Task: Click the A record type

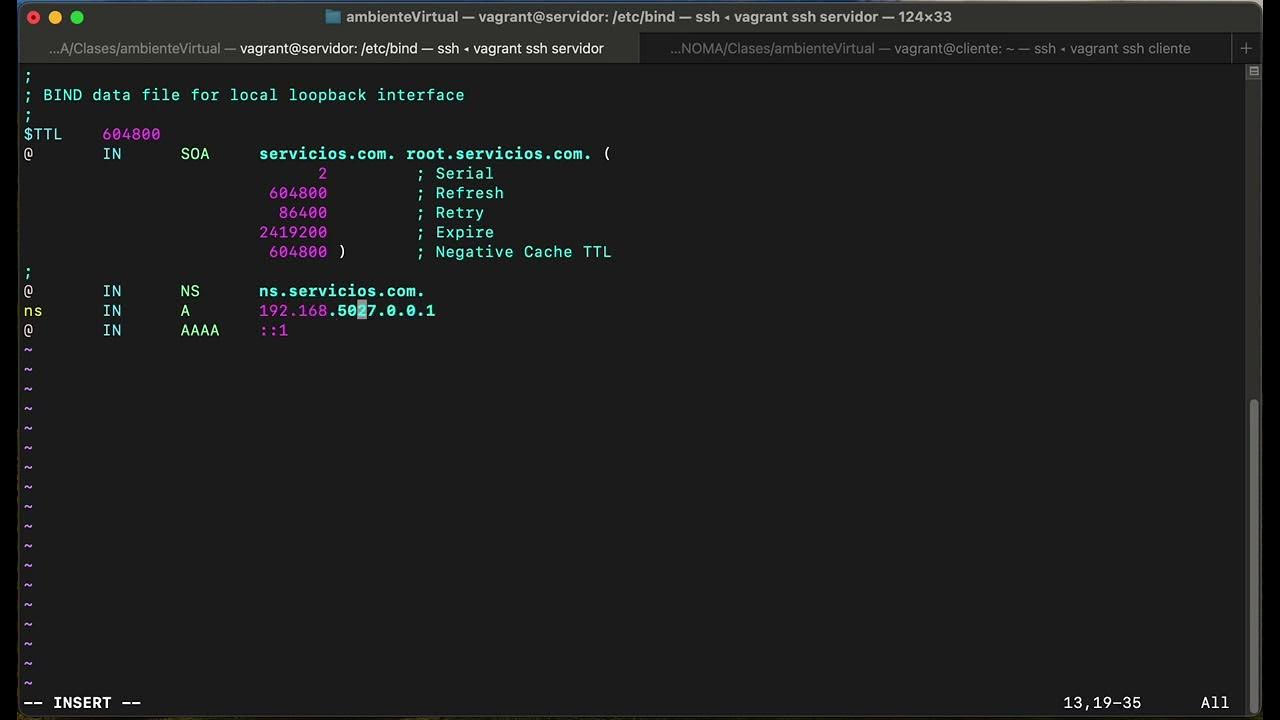Action: [185, 311]
